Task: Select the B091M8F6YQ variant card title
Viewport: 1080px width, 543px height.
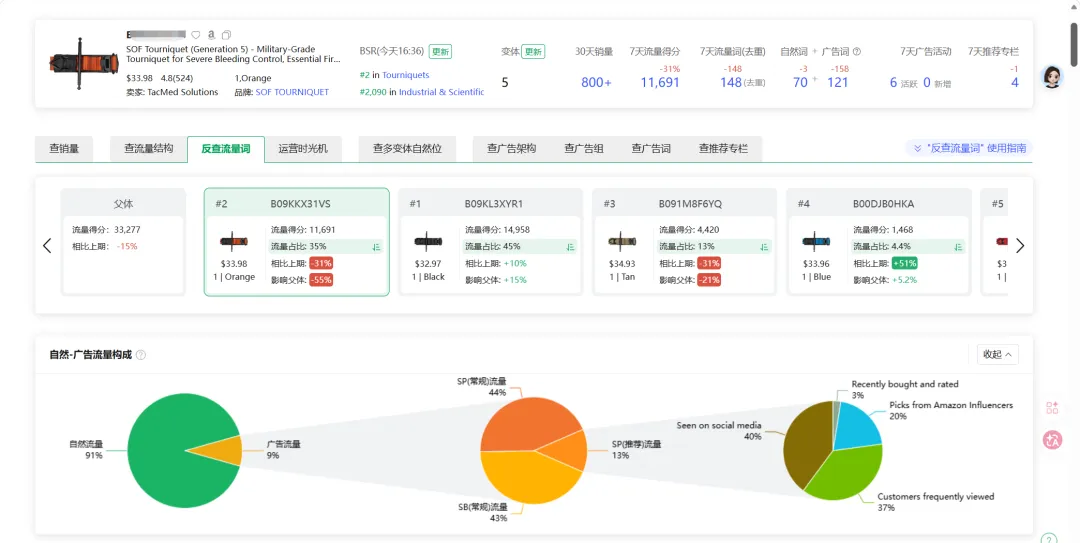Action: coord(689,204)
